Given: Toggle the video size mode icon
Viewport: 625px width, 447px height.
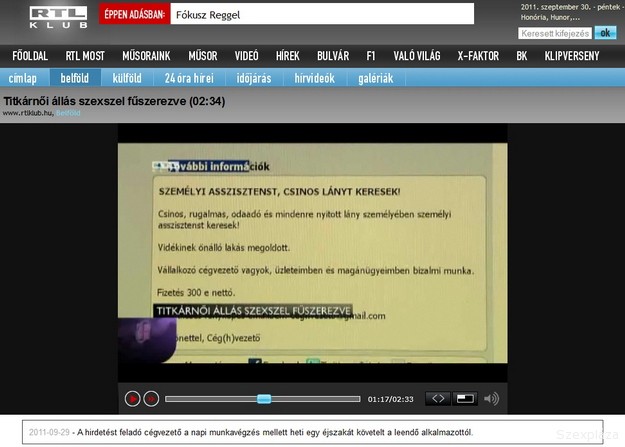Looking at the screenshot, I should coord(465,398).
